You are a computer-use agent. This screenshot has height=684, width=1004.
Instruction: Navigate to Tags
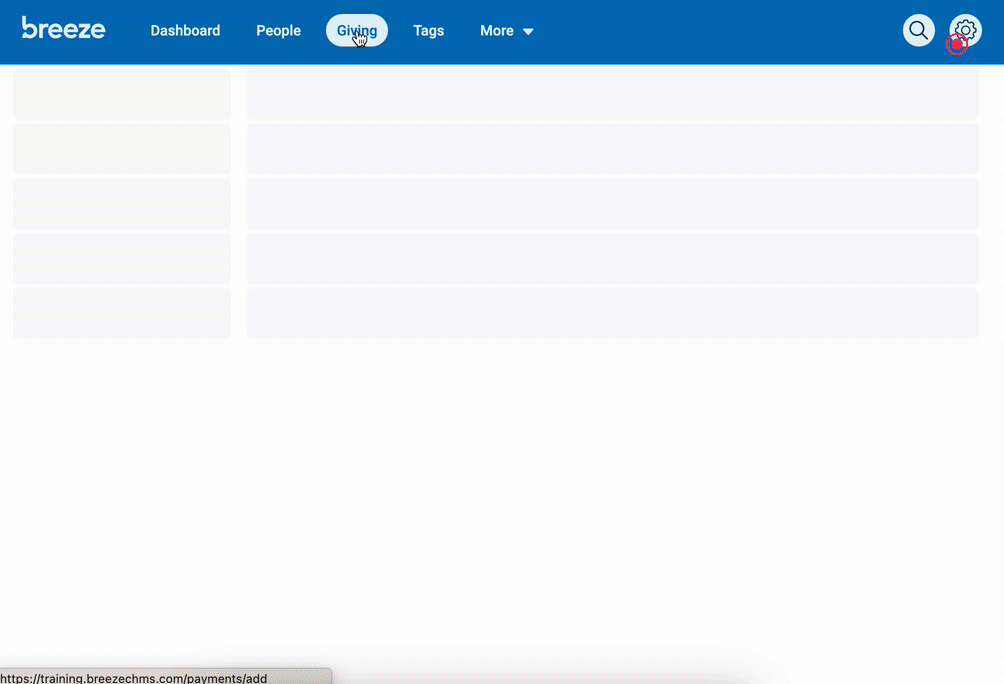pos(428,31)
